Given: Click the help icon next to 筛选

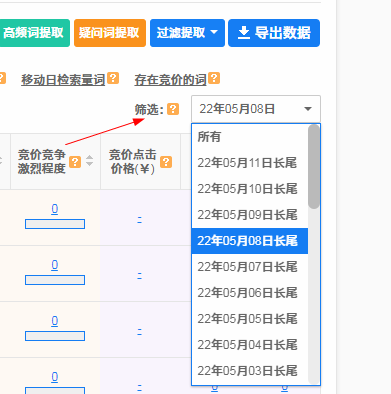Looking at the screenshot, I should tap(173, 109).
